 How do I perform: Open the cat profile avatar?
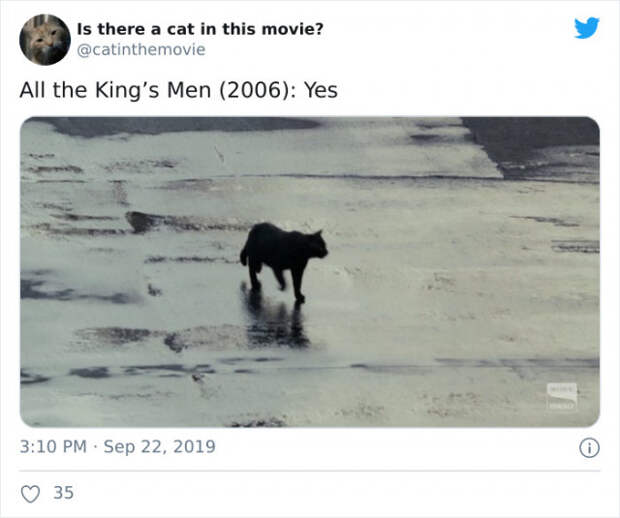point(45,40)
